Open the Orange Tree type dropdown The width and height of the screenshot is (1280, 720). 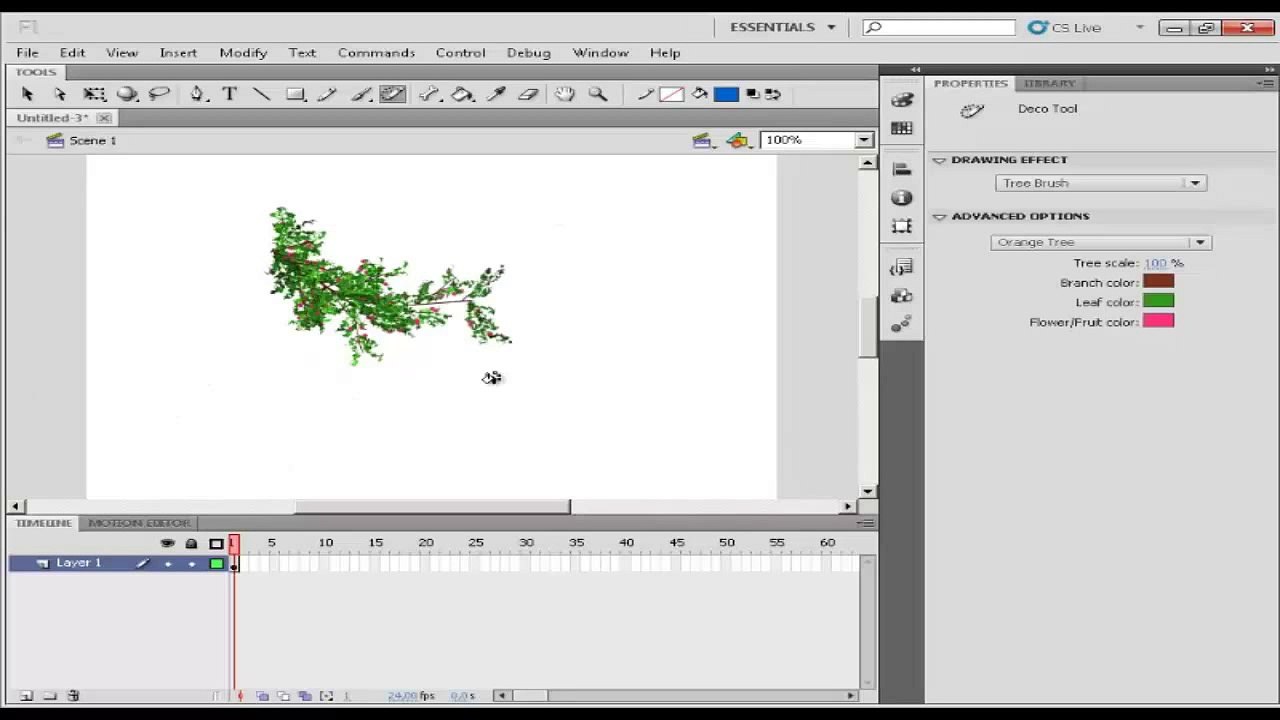(1101, 242)
